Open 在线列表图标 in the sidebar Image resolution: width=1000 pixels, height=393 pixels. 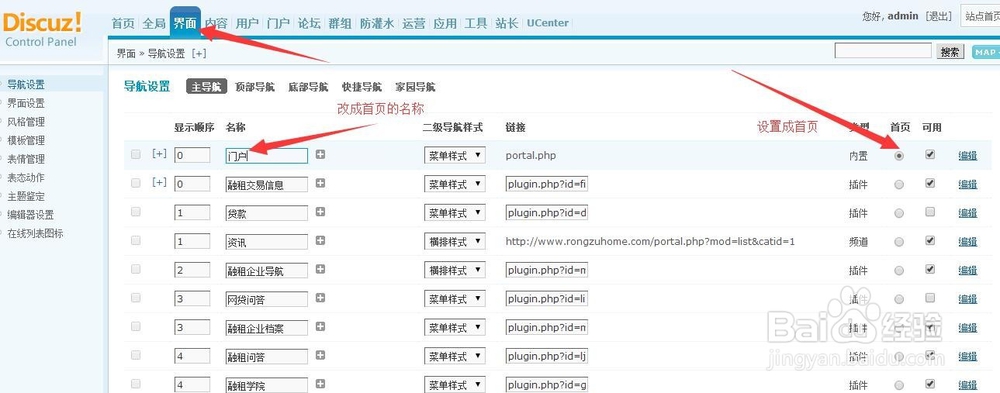pos(35,234)
